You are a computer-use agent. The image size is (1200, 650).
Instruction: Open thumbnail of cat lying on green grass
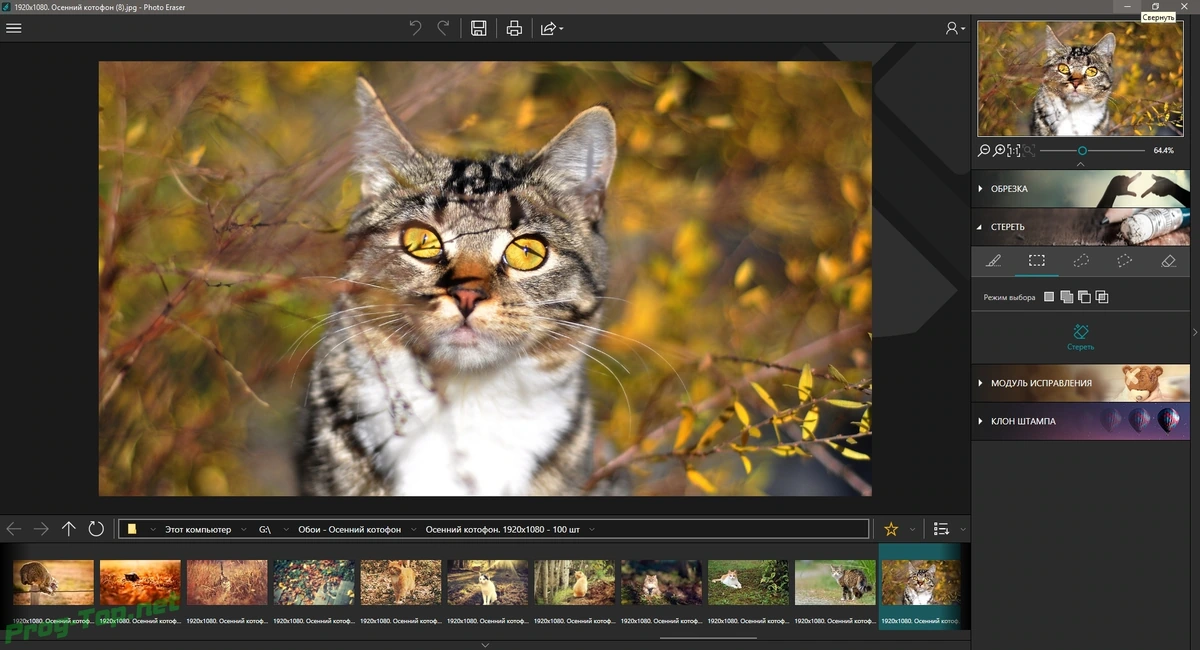[x=749, y=583]
